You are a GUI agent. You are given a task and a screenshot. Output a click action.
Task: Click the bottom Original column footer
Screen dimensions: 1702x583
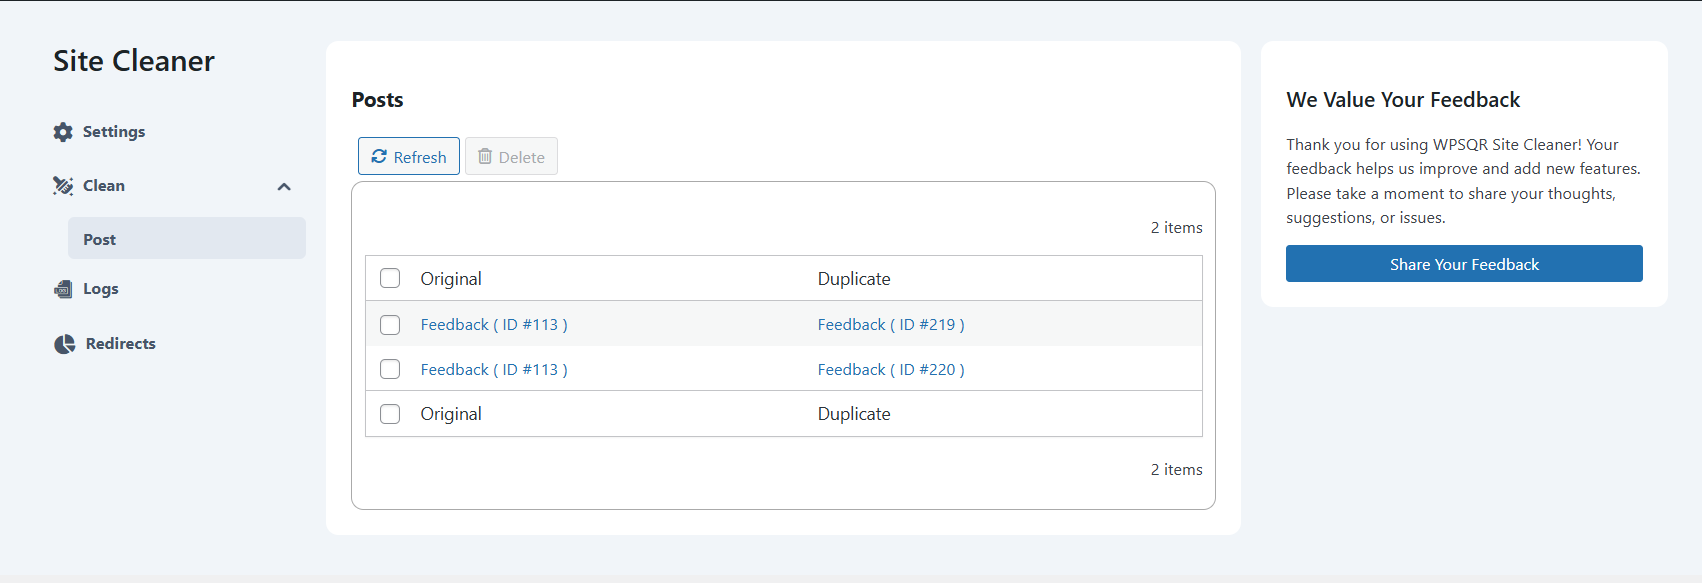451,414
